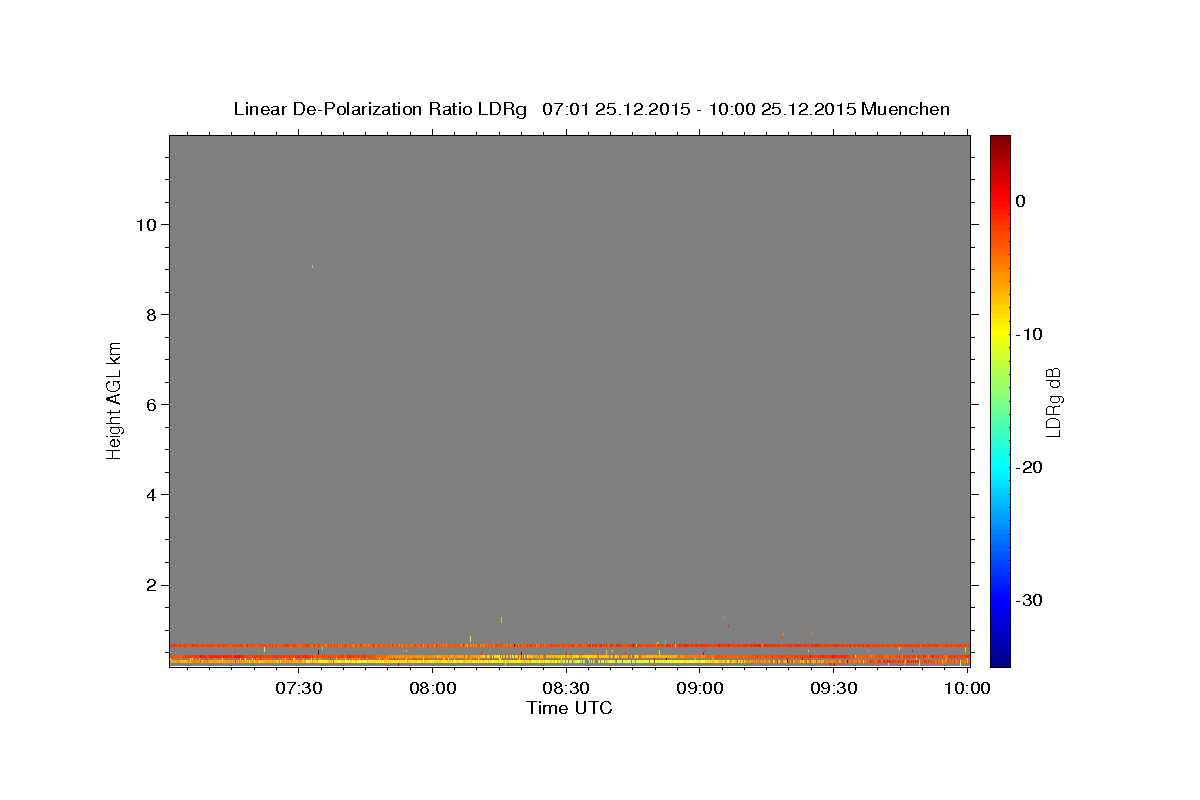The height and width of the screenshot is (800, 1200).
Task: Click the colorbar value -10
Action: coord(1029,334)
